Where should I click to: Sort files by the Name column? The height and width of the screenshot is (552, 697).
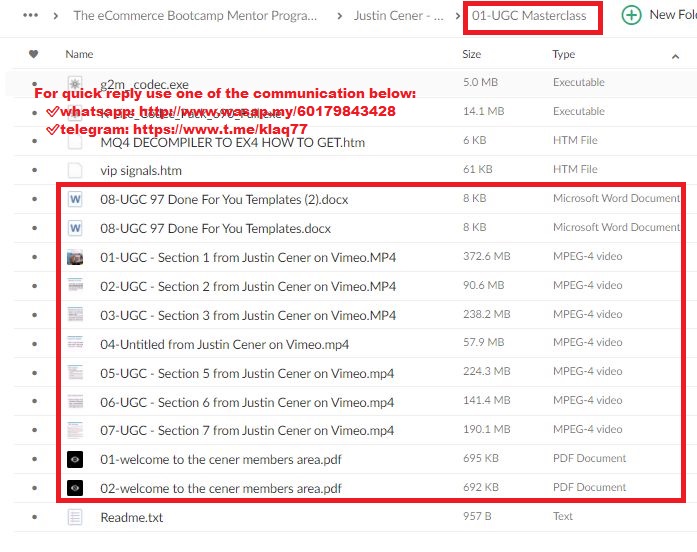[x=79, y=54]
